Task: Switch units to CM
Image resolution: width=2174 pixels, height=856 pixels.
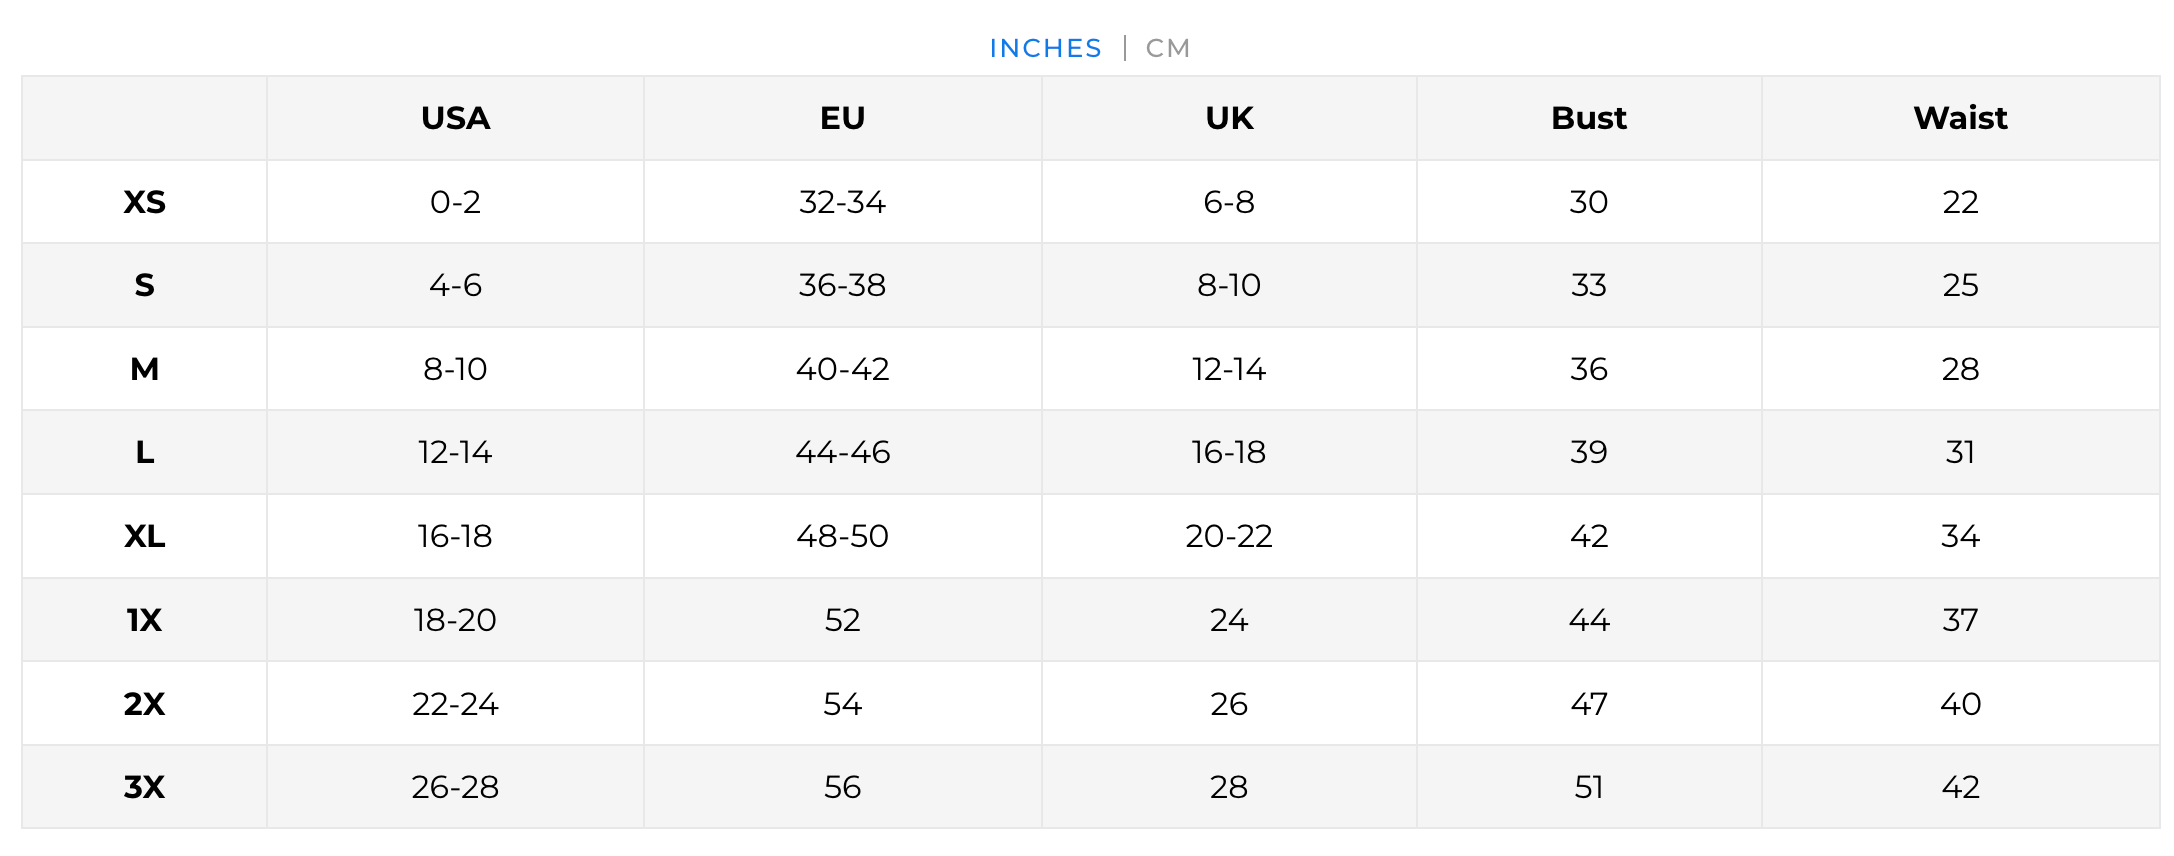Action: (x=1167, y=48)
